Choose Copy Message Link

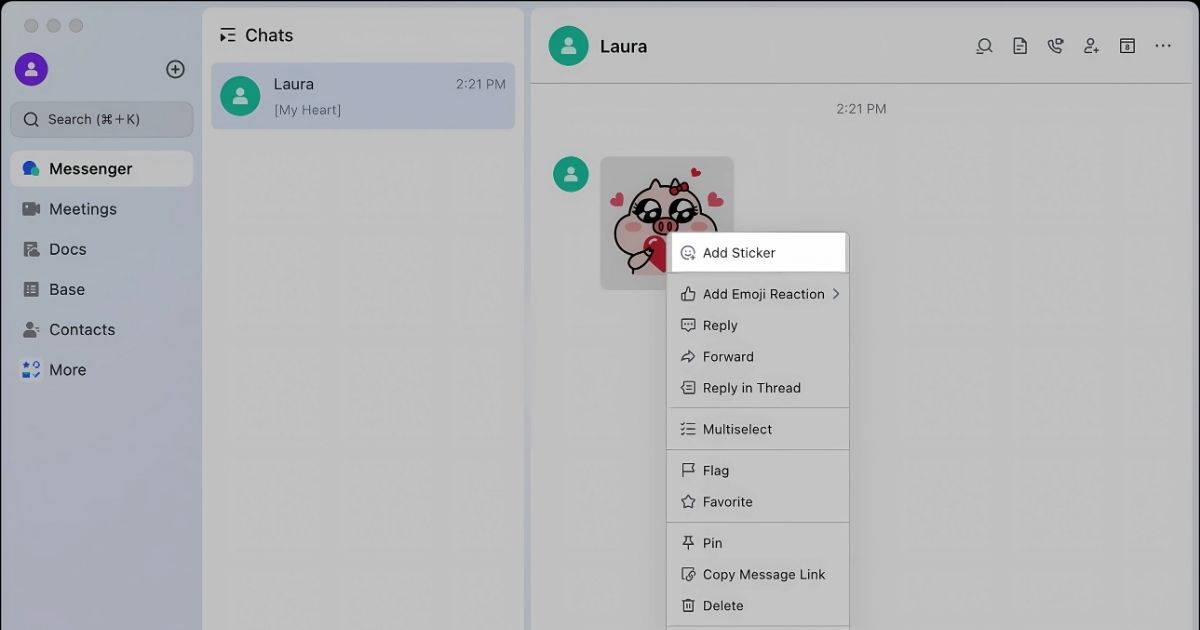coord(758,574)
